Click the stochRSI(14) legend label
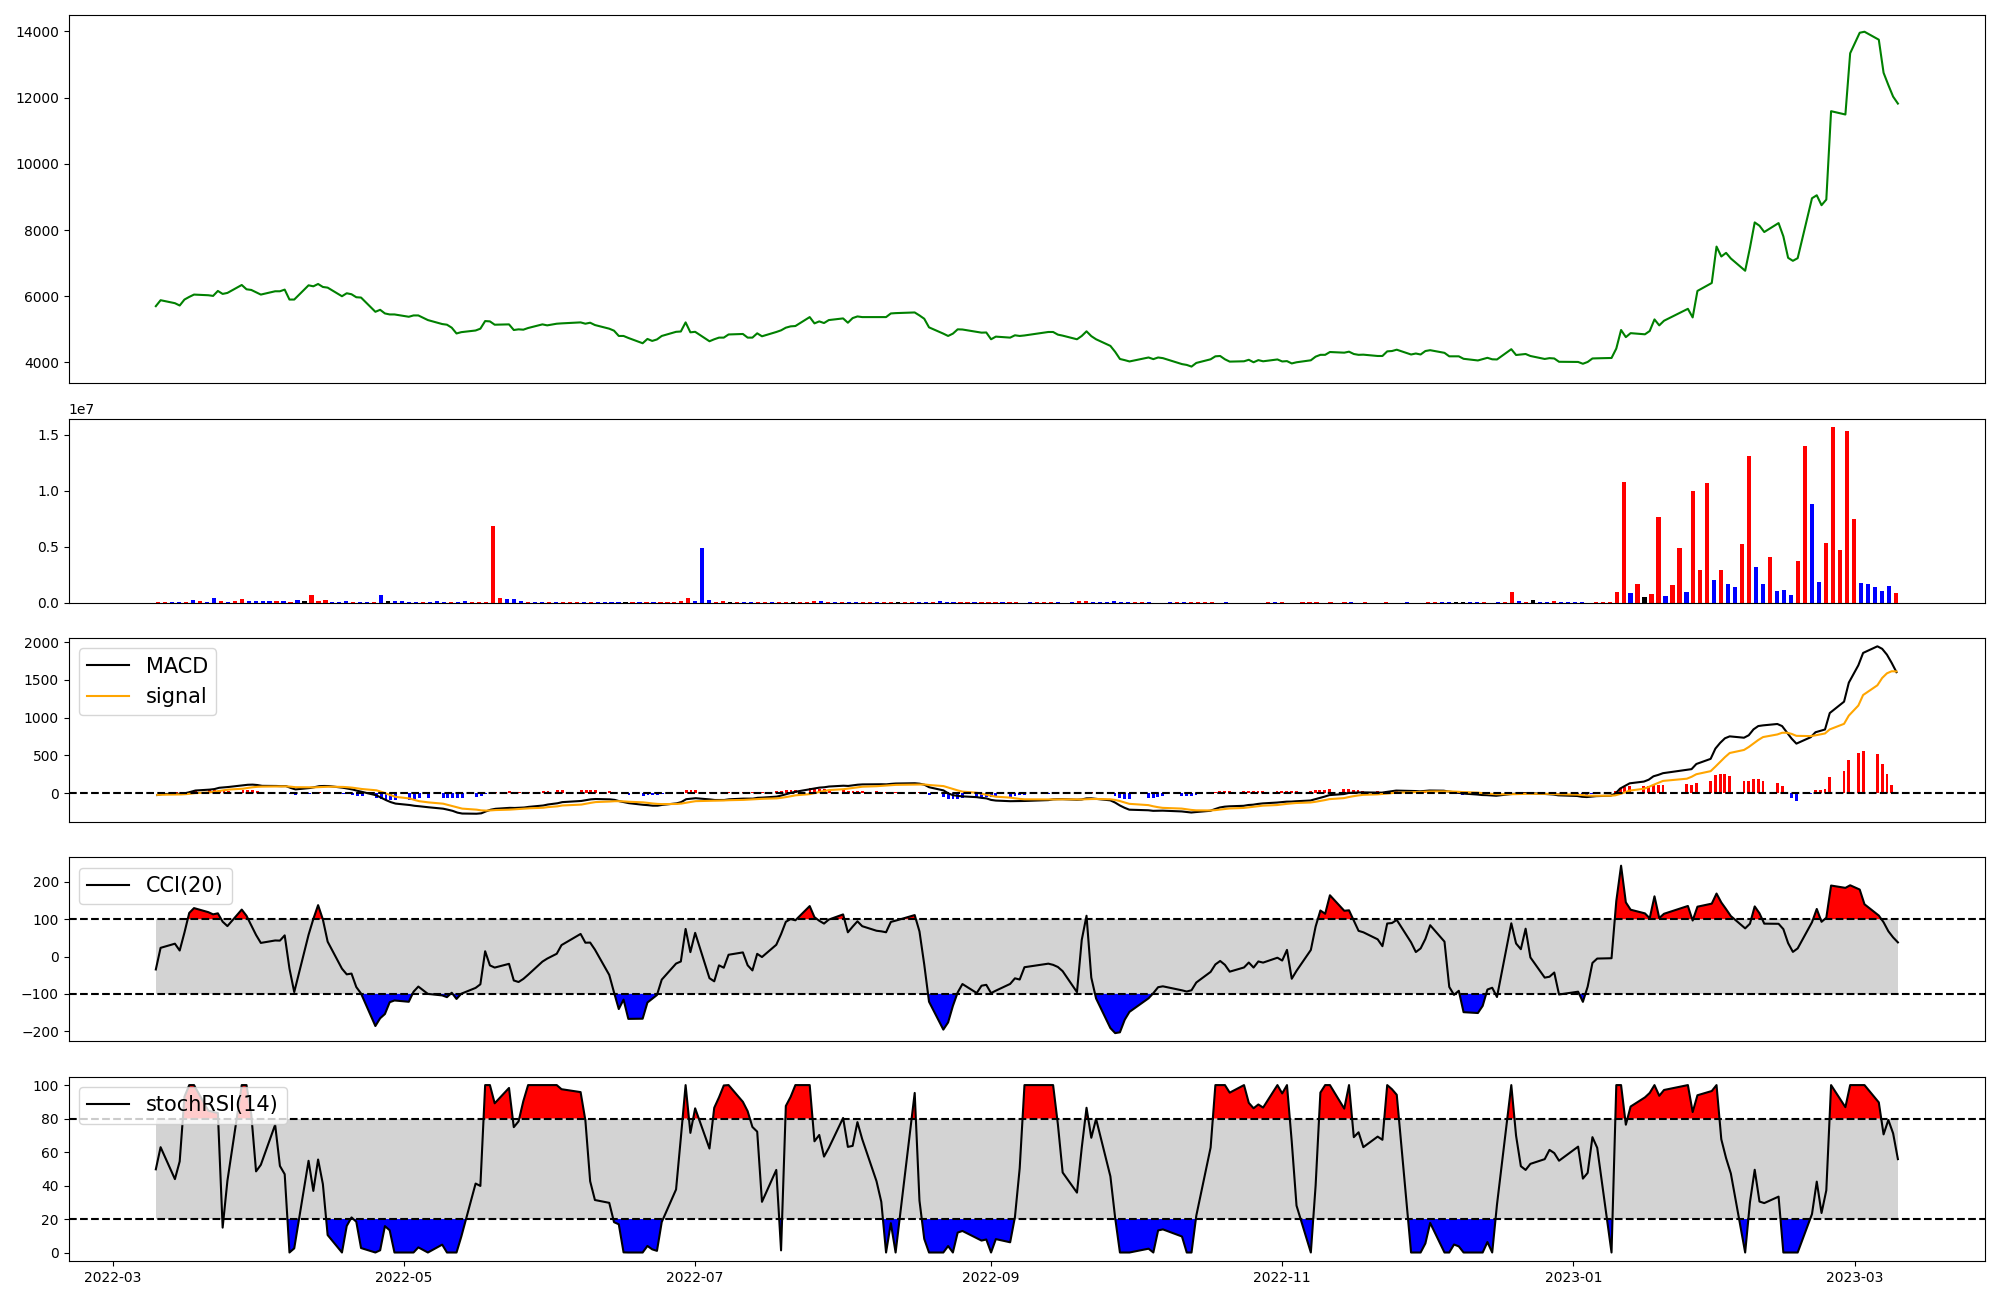 point(211,1104)
